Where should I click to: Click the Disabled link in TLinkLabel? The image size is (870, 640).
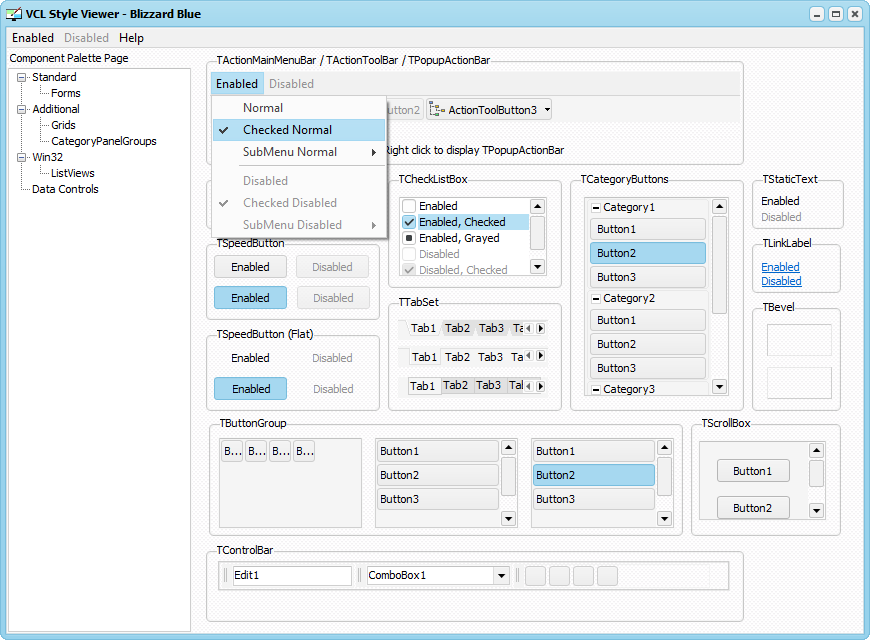(x=781, y=281)
